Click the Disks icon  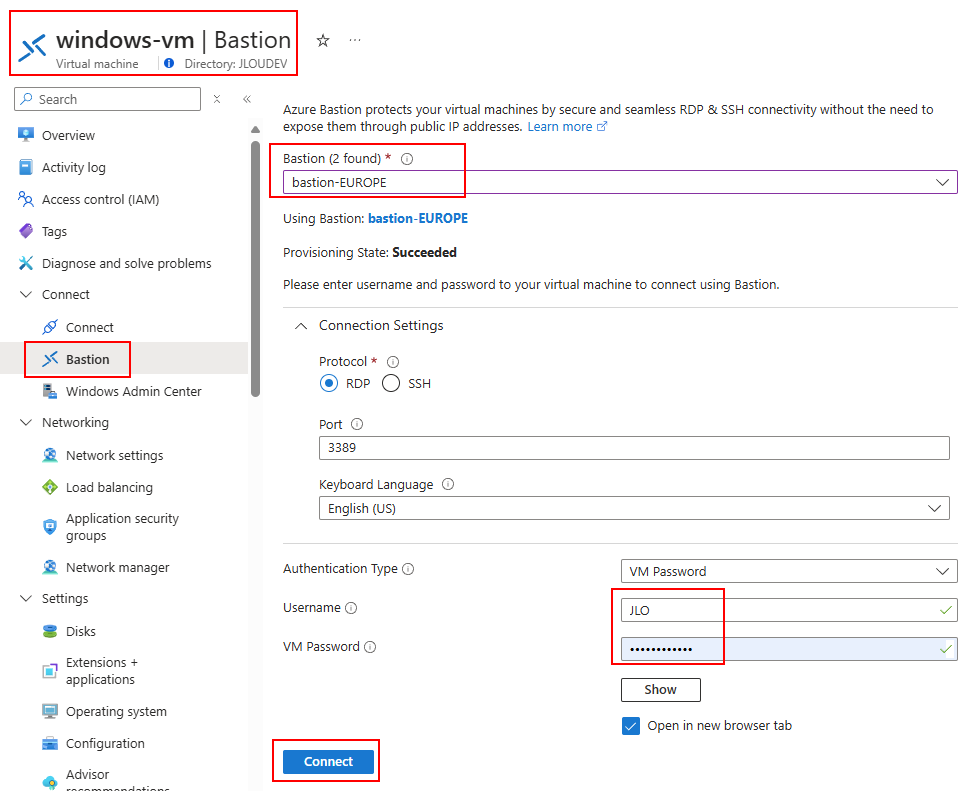coord(50,631)
